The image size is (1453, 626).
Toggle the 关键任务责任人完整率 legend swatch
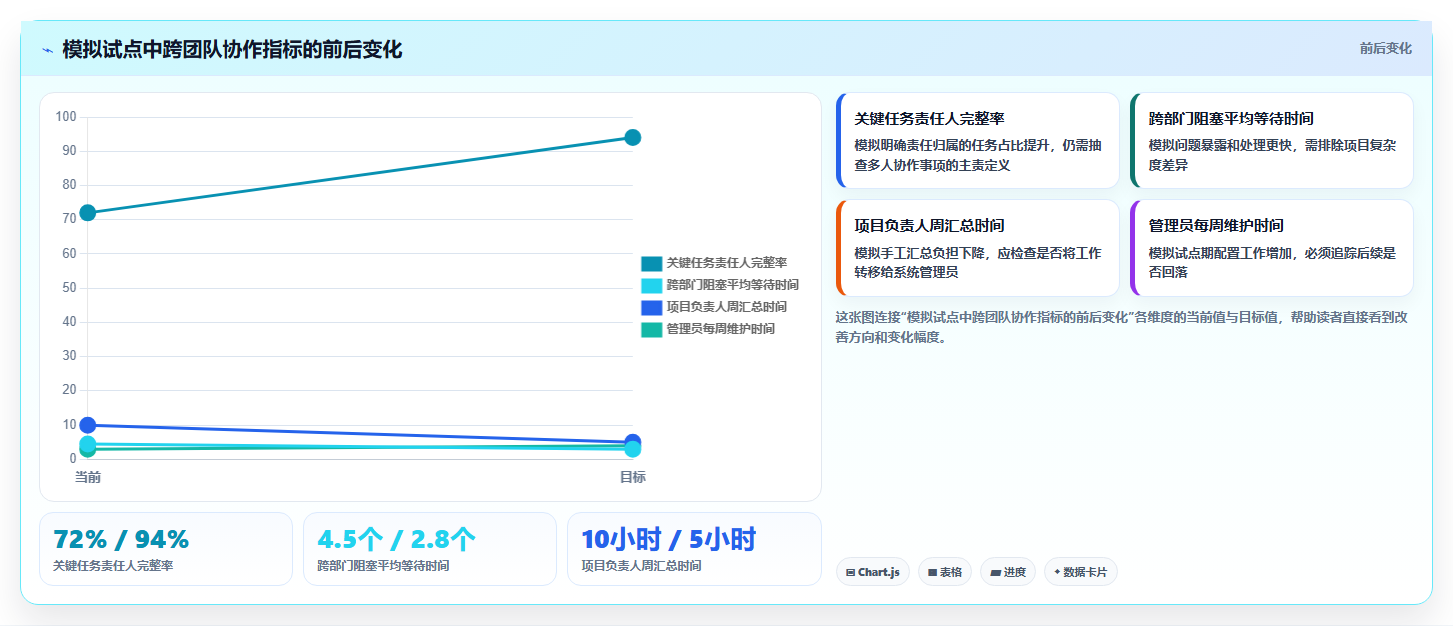(651, 264)
